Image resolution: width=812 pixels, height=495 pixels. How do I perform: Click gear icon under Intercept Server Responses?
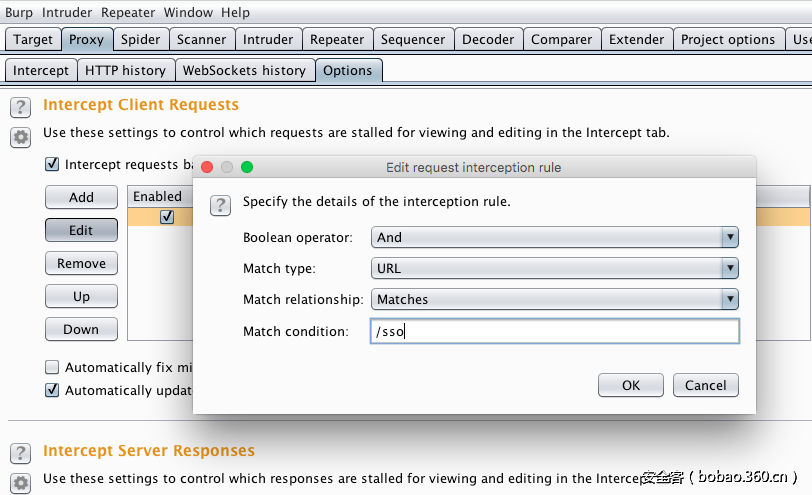tap(20, 483)
